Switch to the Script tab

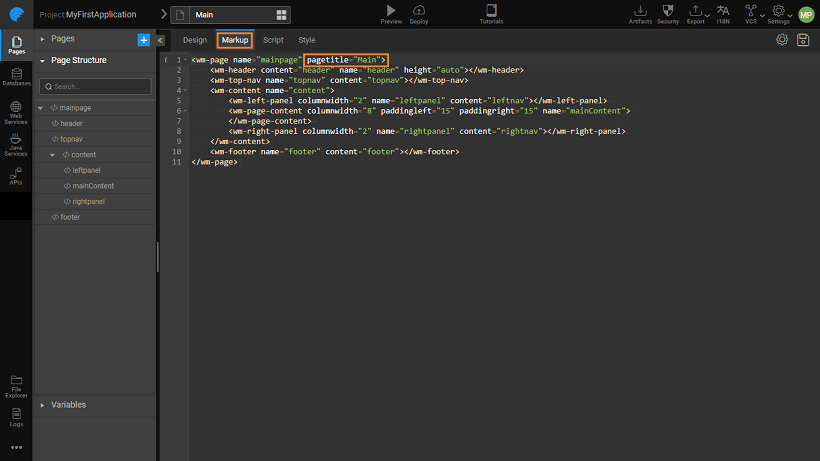tap(273, 40)
